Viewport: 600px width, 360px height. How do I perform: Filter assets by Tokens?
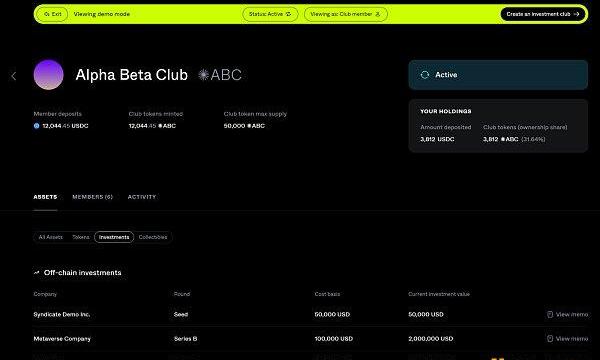click(x=81, y=237)
